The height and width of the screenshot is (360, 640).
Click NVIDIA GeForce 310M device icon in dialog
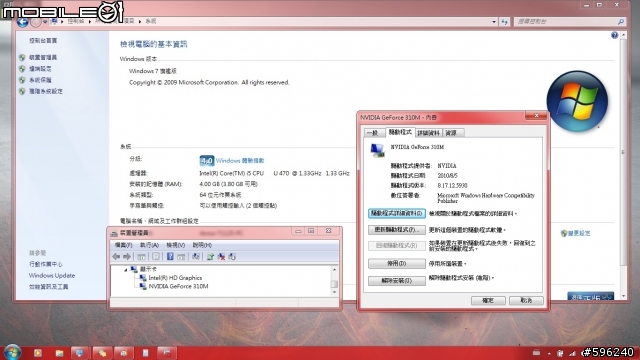(377, 150)
